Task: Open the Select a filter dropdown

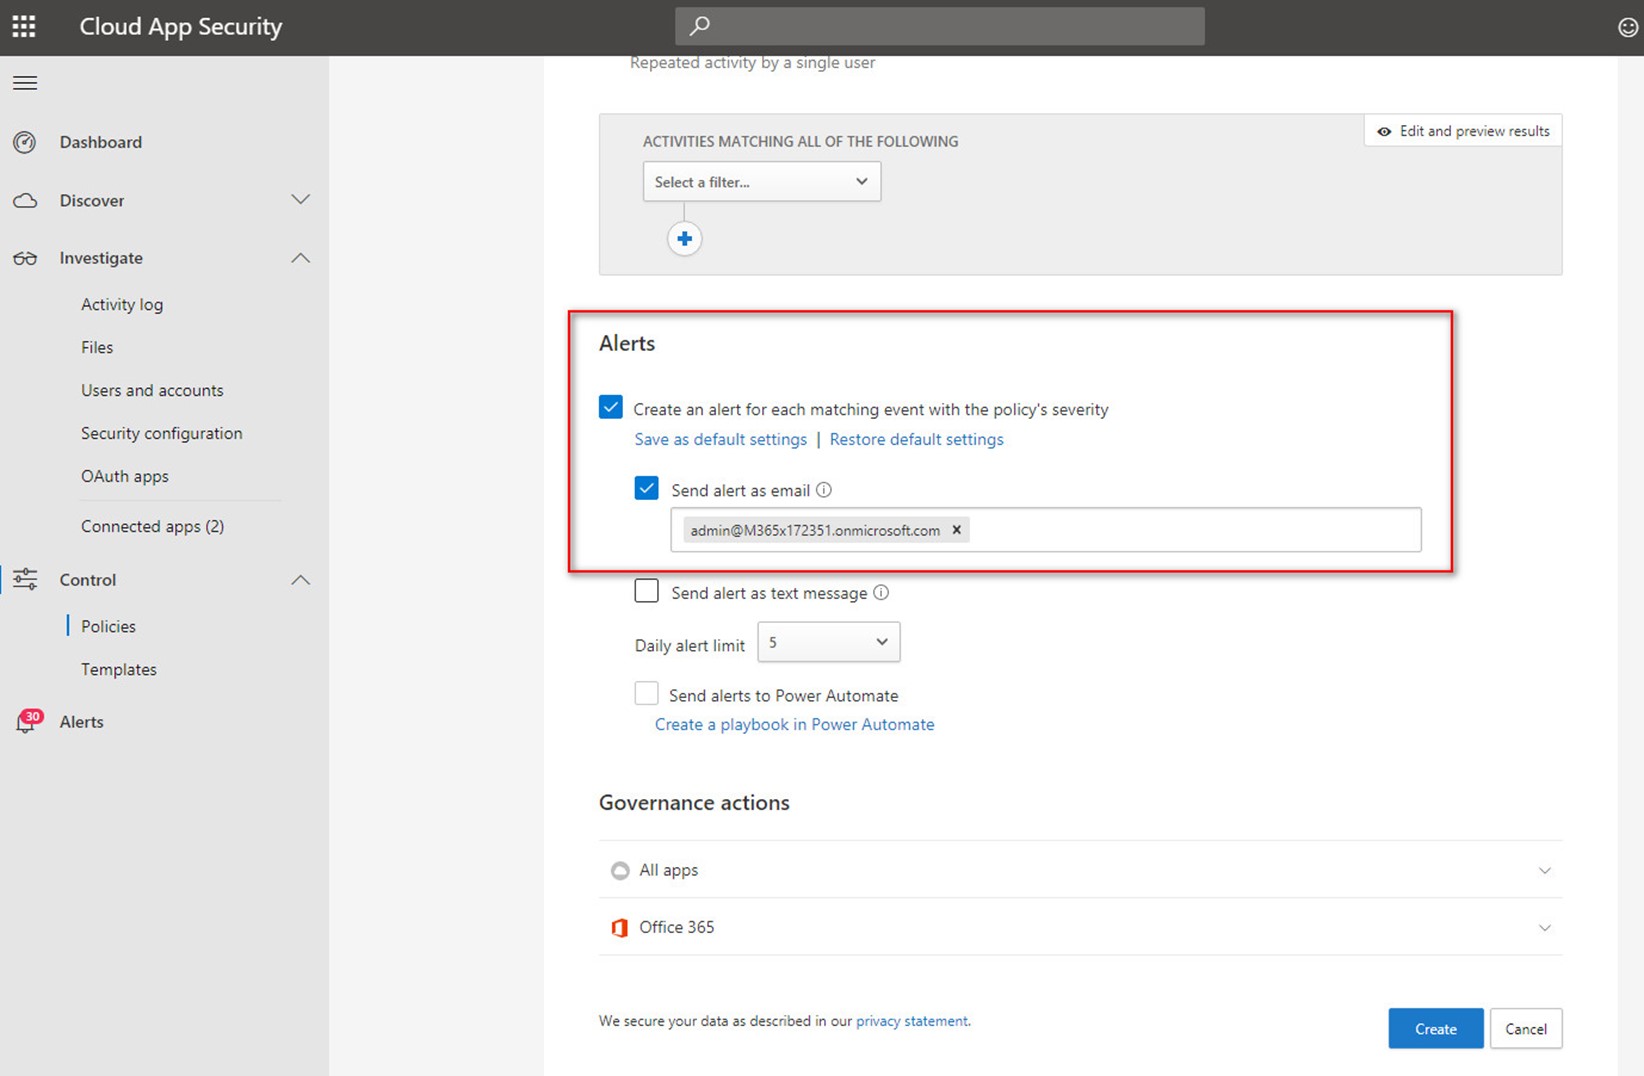Action: 762,182
